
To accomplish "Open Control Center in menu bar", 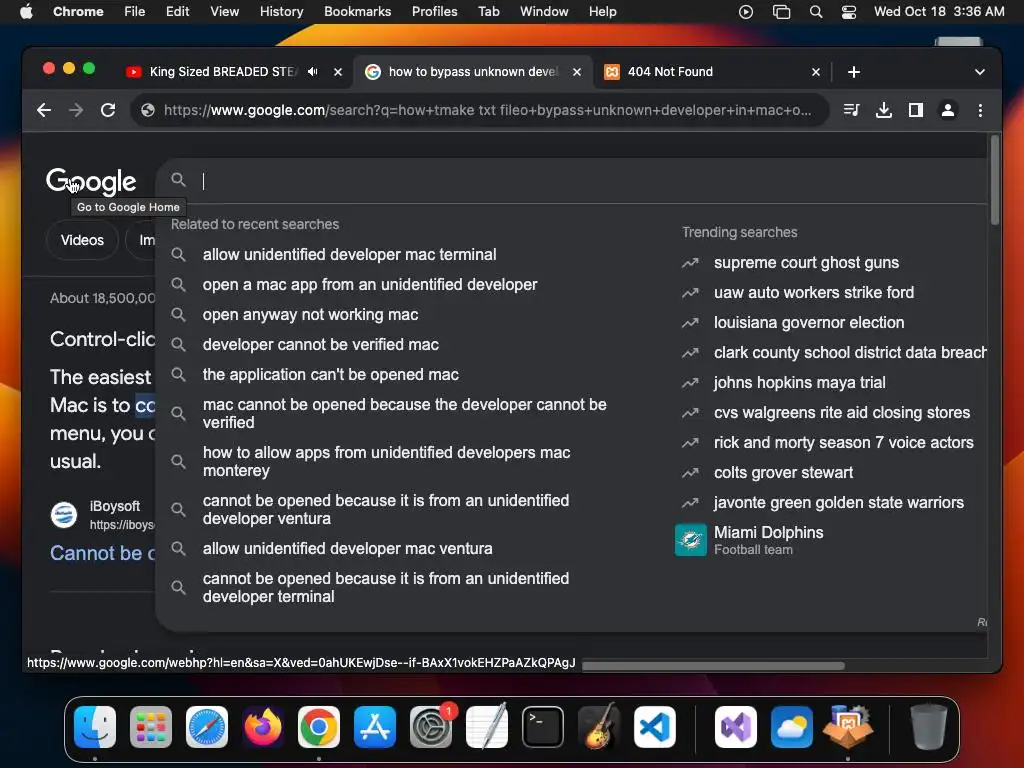I will click(848, 11).
